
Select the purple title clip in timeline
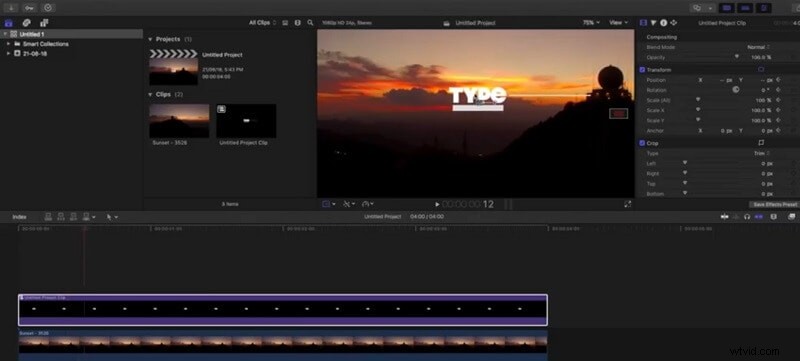283,310
